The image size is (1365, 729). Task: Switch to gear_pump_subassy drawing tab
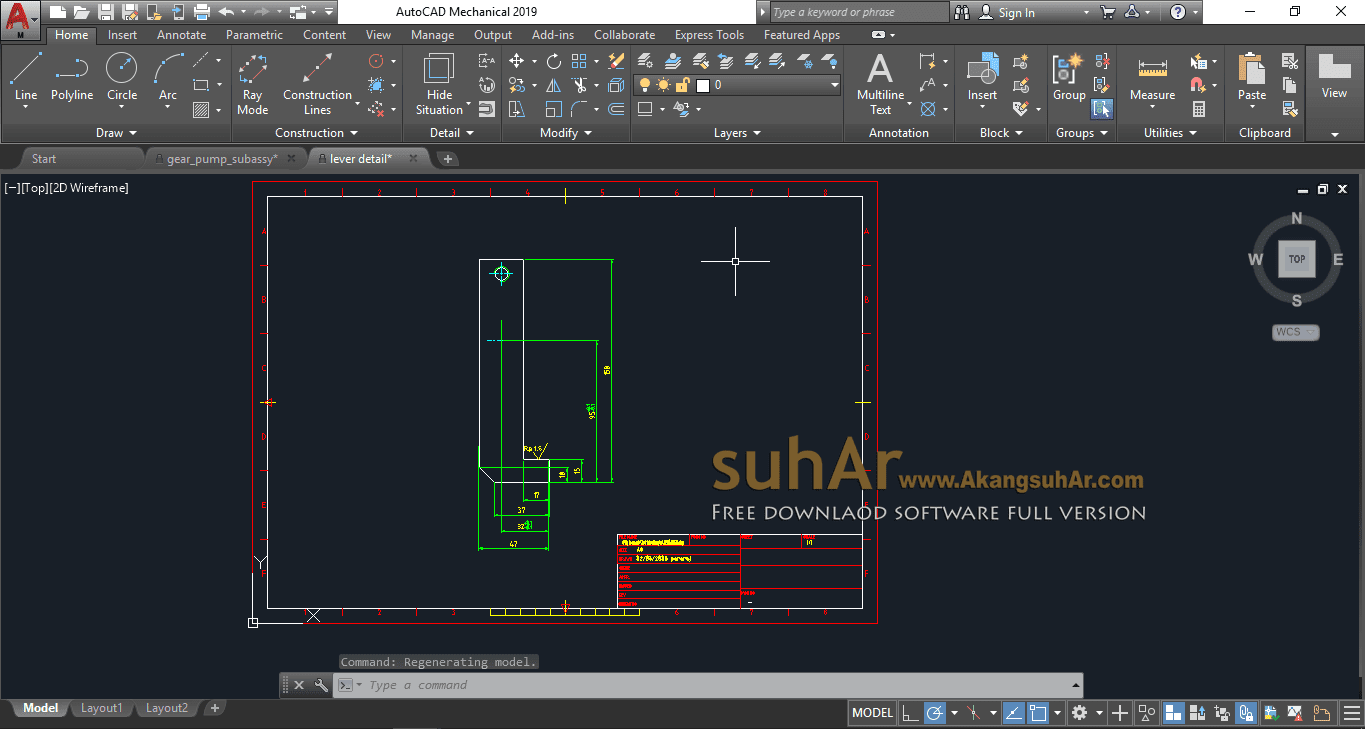pyautogui.click(x=222, y=159)
